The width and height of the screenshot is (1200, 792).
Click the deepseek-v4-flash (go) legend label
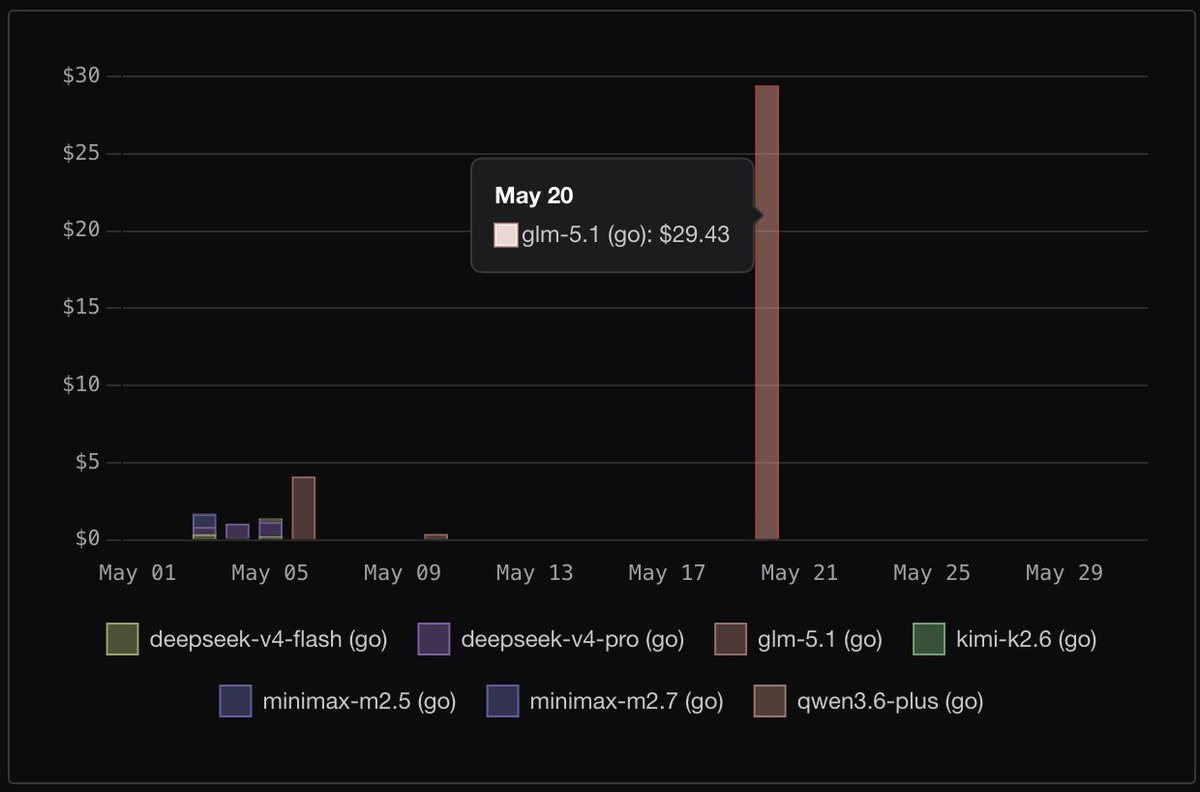[268, 640]
